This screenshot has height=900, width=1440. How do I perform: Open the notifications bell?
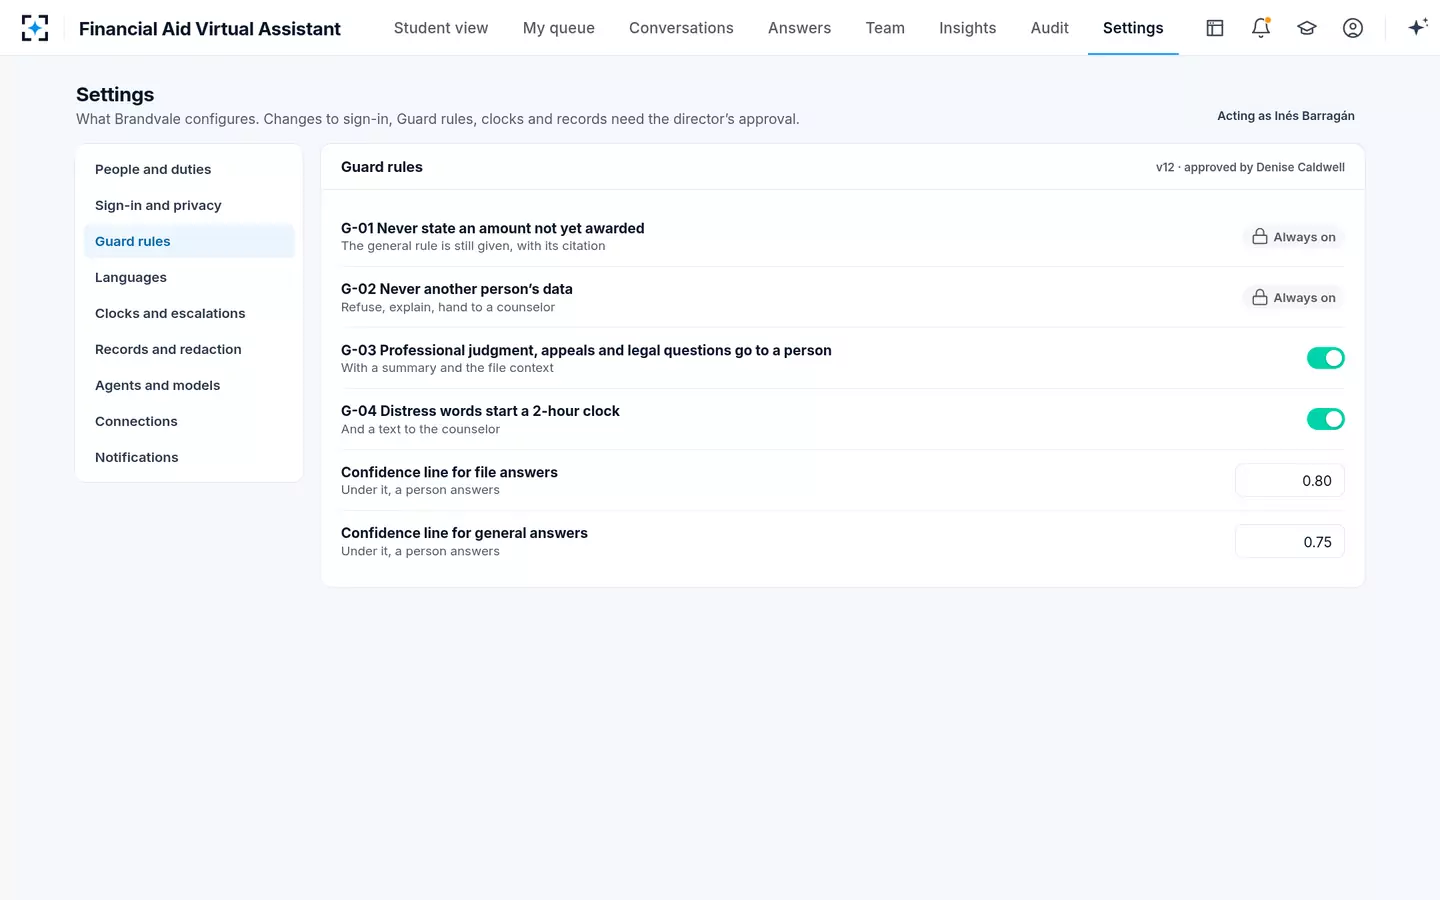point(1261,28)
